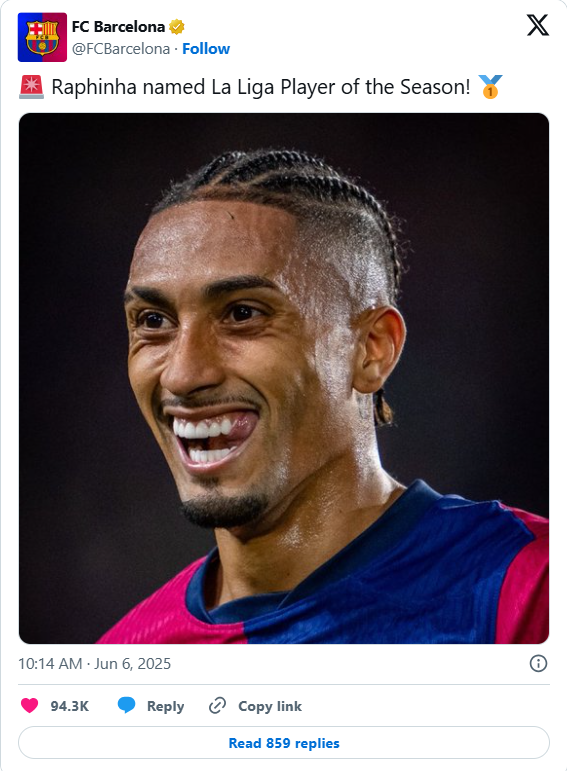Like the tweet with heart icon
This screenshot has height=771, width=567.
click(30, 706)
